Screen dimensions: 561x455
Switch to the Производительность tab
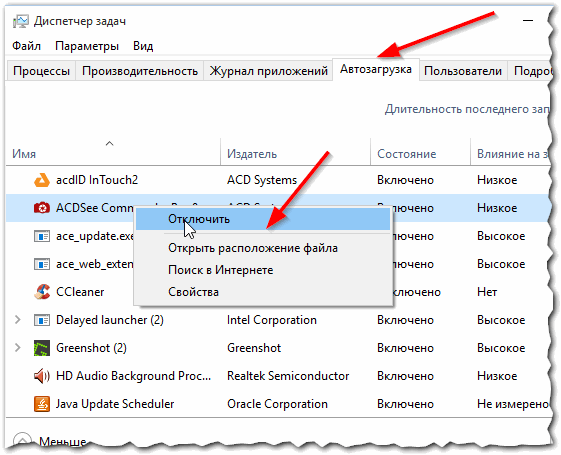[x=140, y=71]
